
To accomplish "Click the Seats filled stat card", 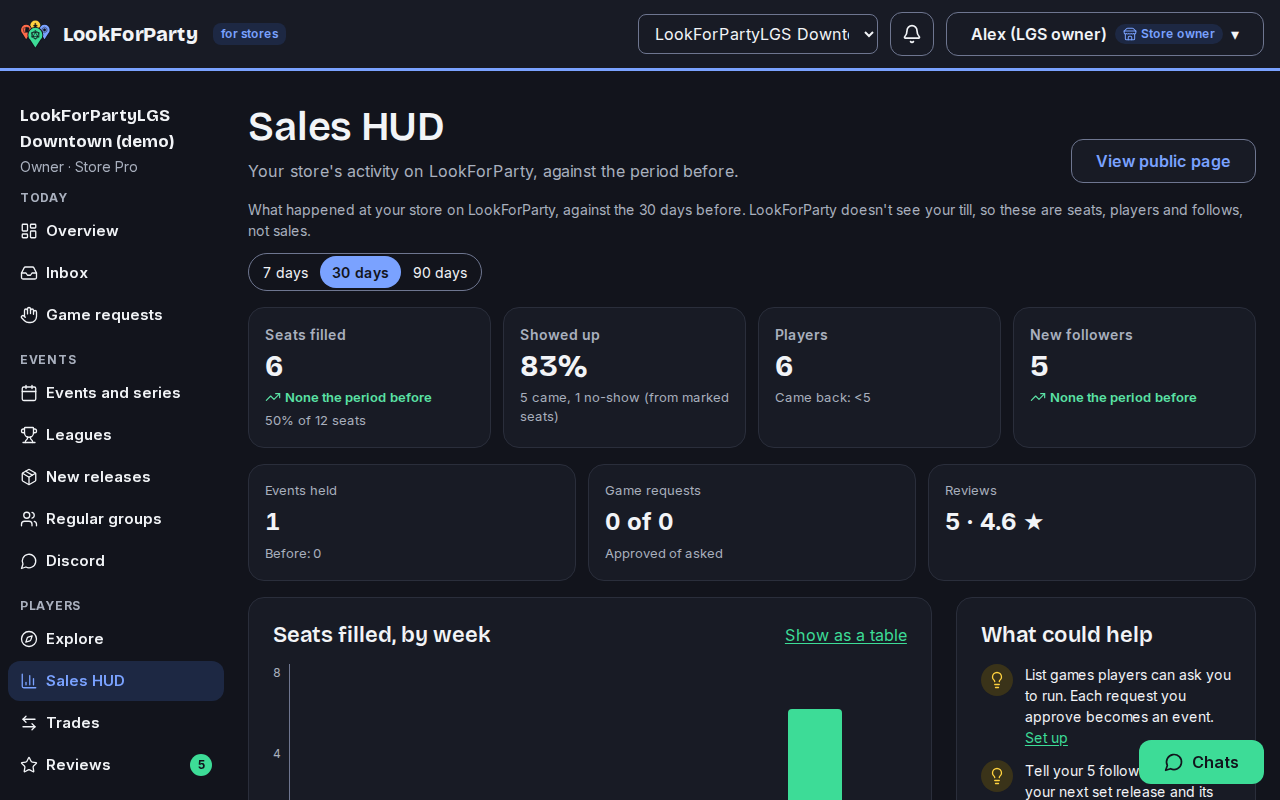I will click(x=369, y=377).
